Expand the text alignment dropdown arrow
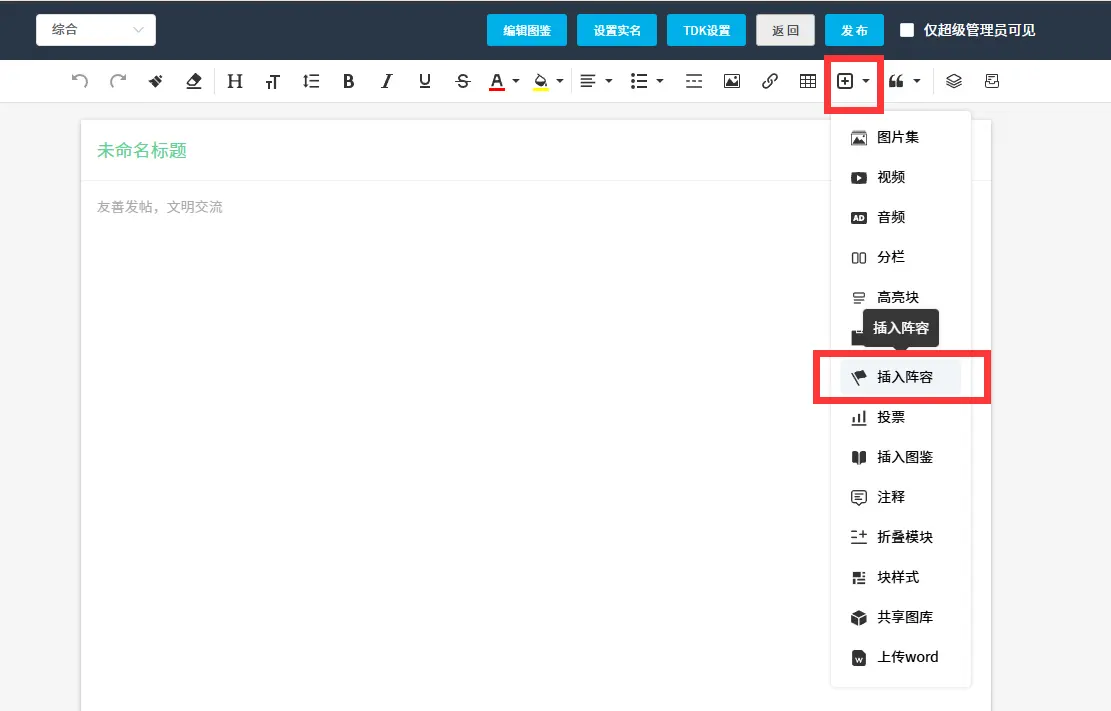Image resolution: width=1111 pixels, height=711 pixels. [609, 81]
